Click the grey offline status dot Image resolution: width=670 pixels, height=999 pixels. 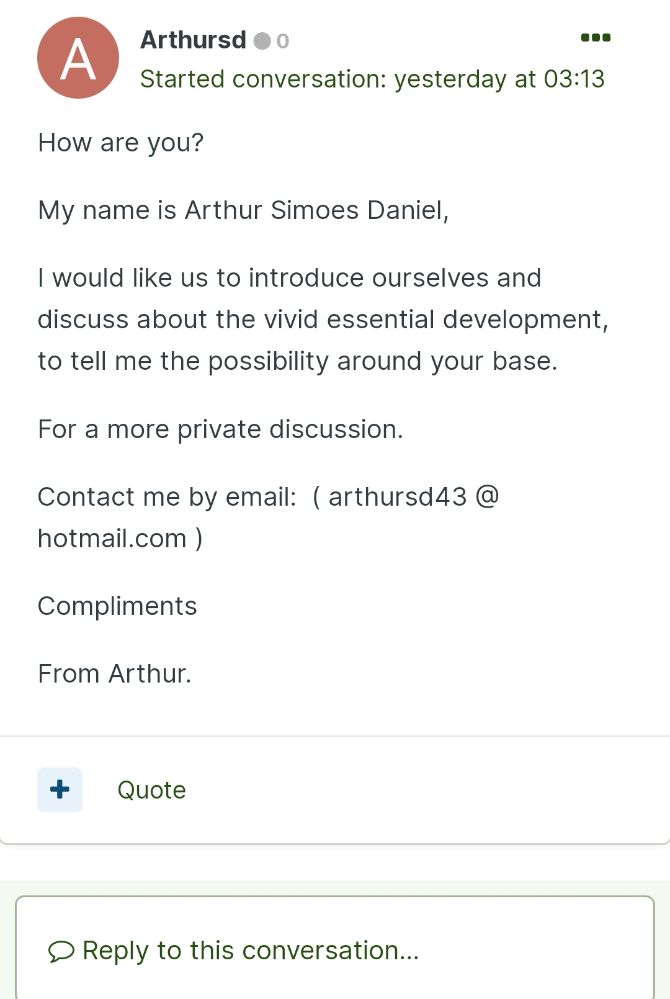262,41
